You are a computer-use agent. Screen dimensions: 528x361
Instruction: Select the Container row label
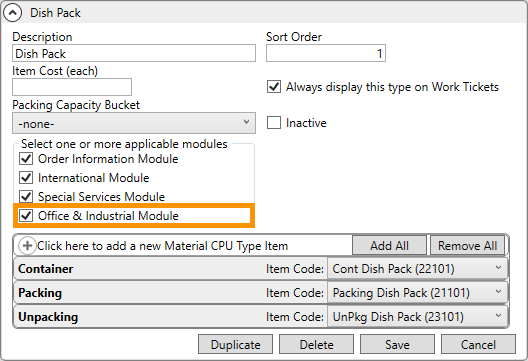click(45, 269)
